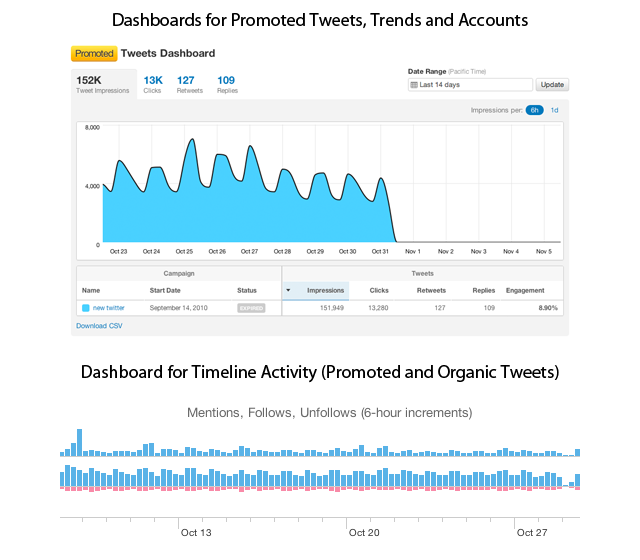Open the 127 Retweets tab
Viewport: 640px width, 560px height.
[189, 84]
